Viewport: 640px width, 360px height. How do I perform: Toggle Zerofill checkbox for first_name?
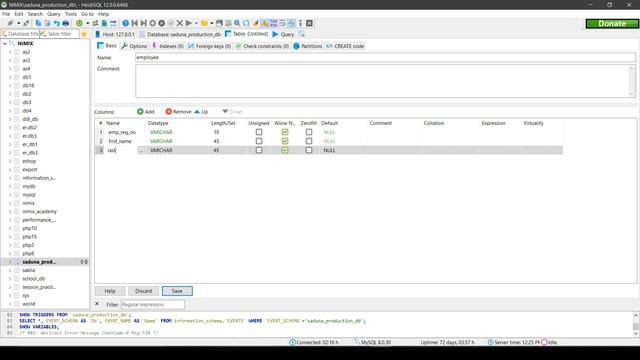point(309,141)
